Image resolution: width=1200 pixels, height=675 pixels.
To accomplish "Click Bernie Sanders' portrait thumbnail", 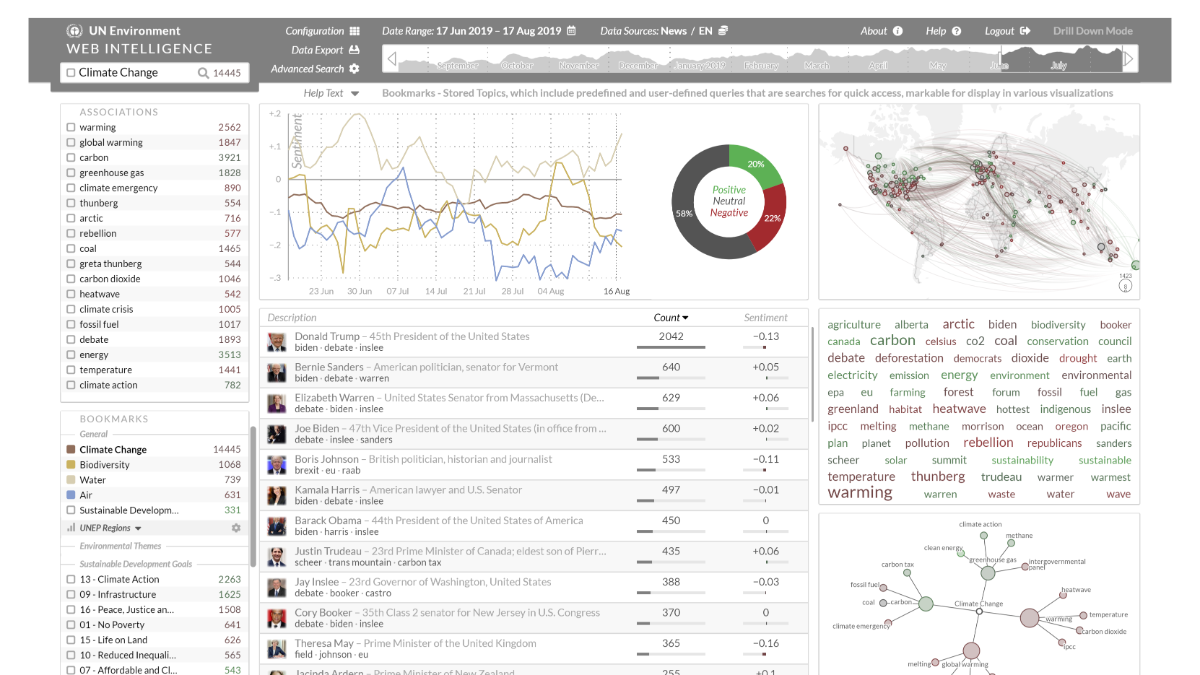I will click(276, 373).
